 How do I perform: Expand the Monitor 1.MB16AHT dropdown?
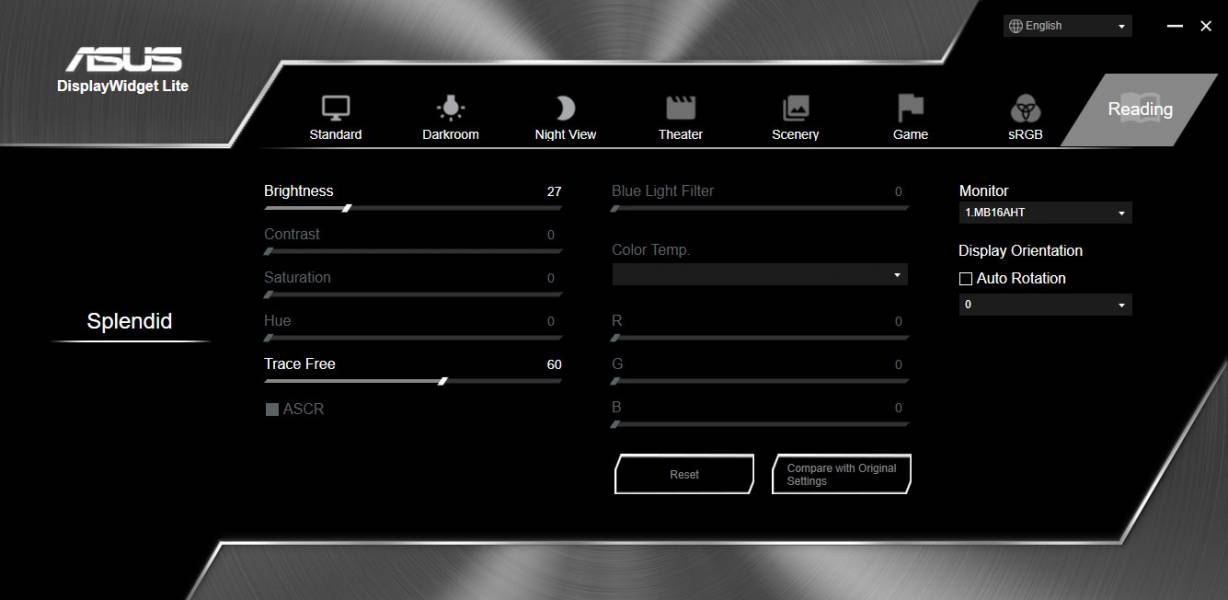(1045, 213)
